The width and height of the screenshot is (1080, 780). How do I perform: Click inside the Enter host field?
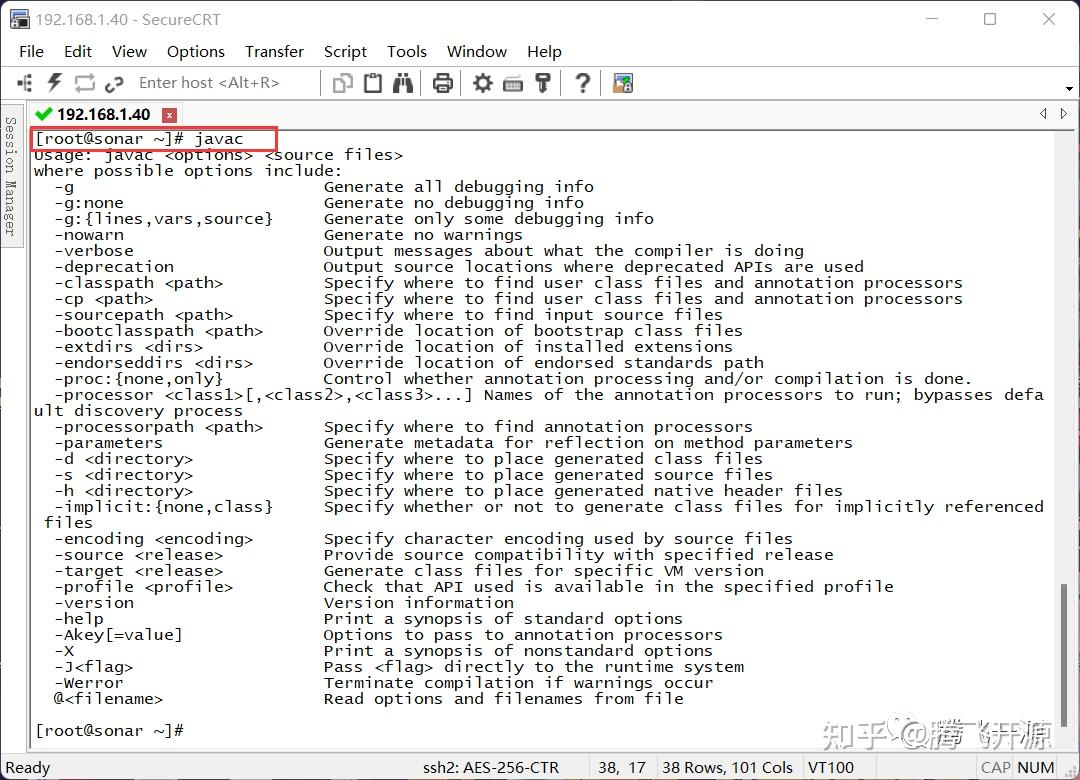(x=210, y=83)
